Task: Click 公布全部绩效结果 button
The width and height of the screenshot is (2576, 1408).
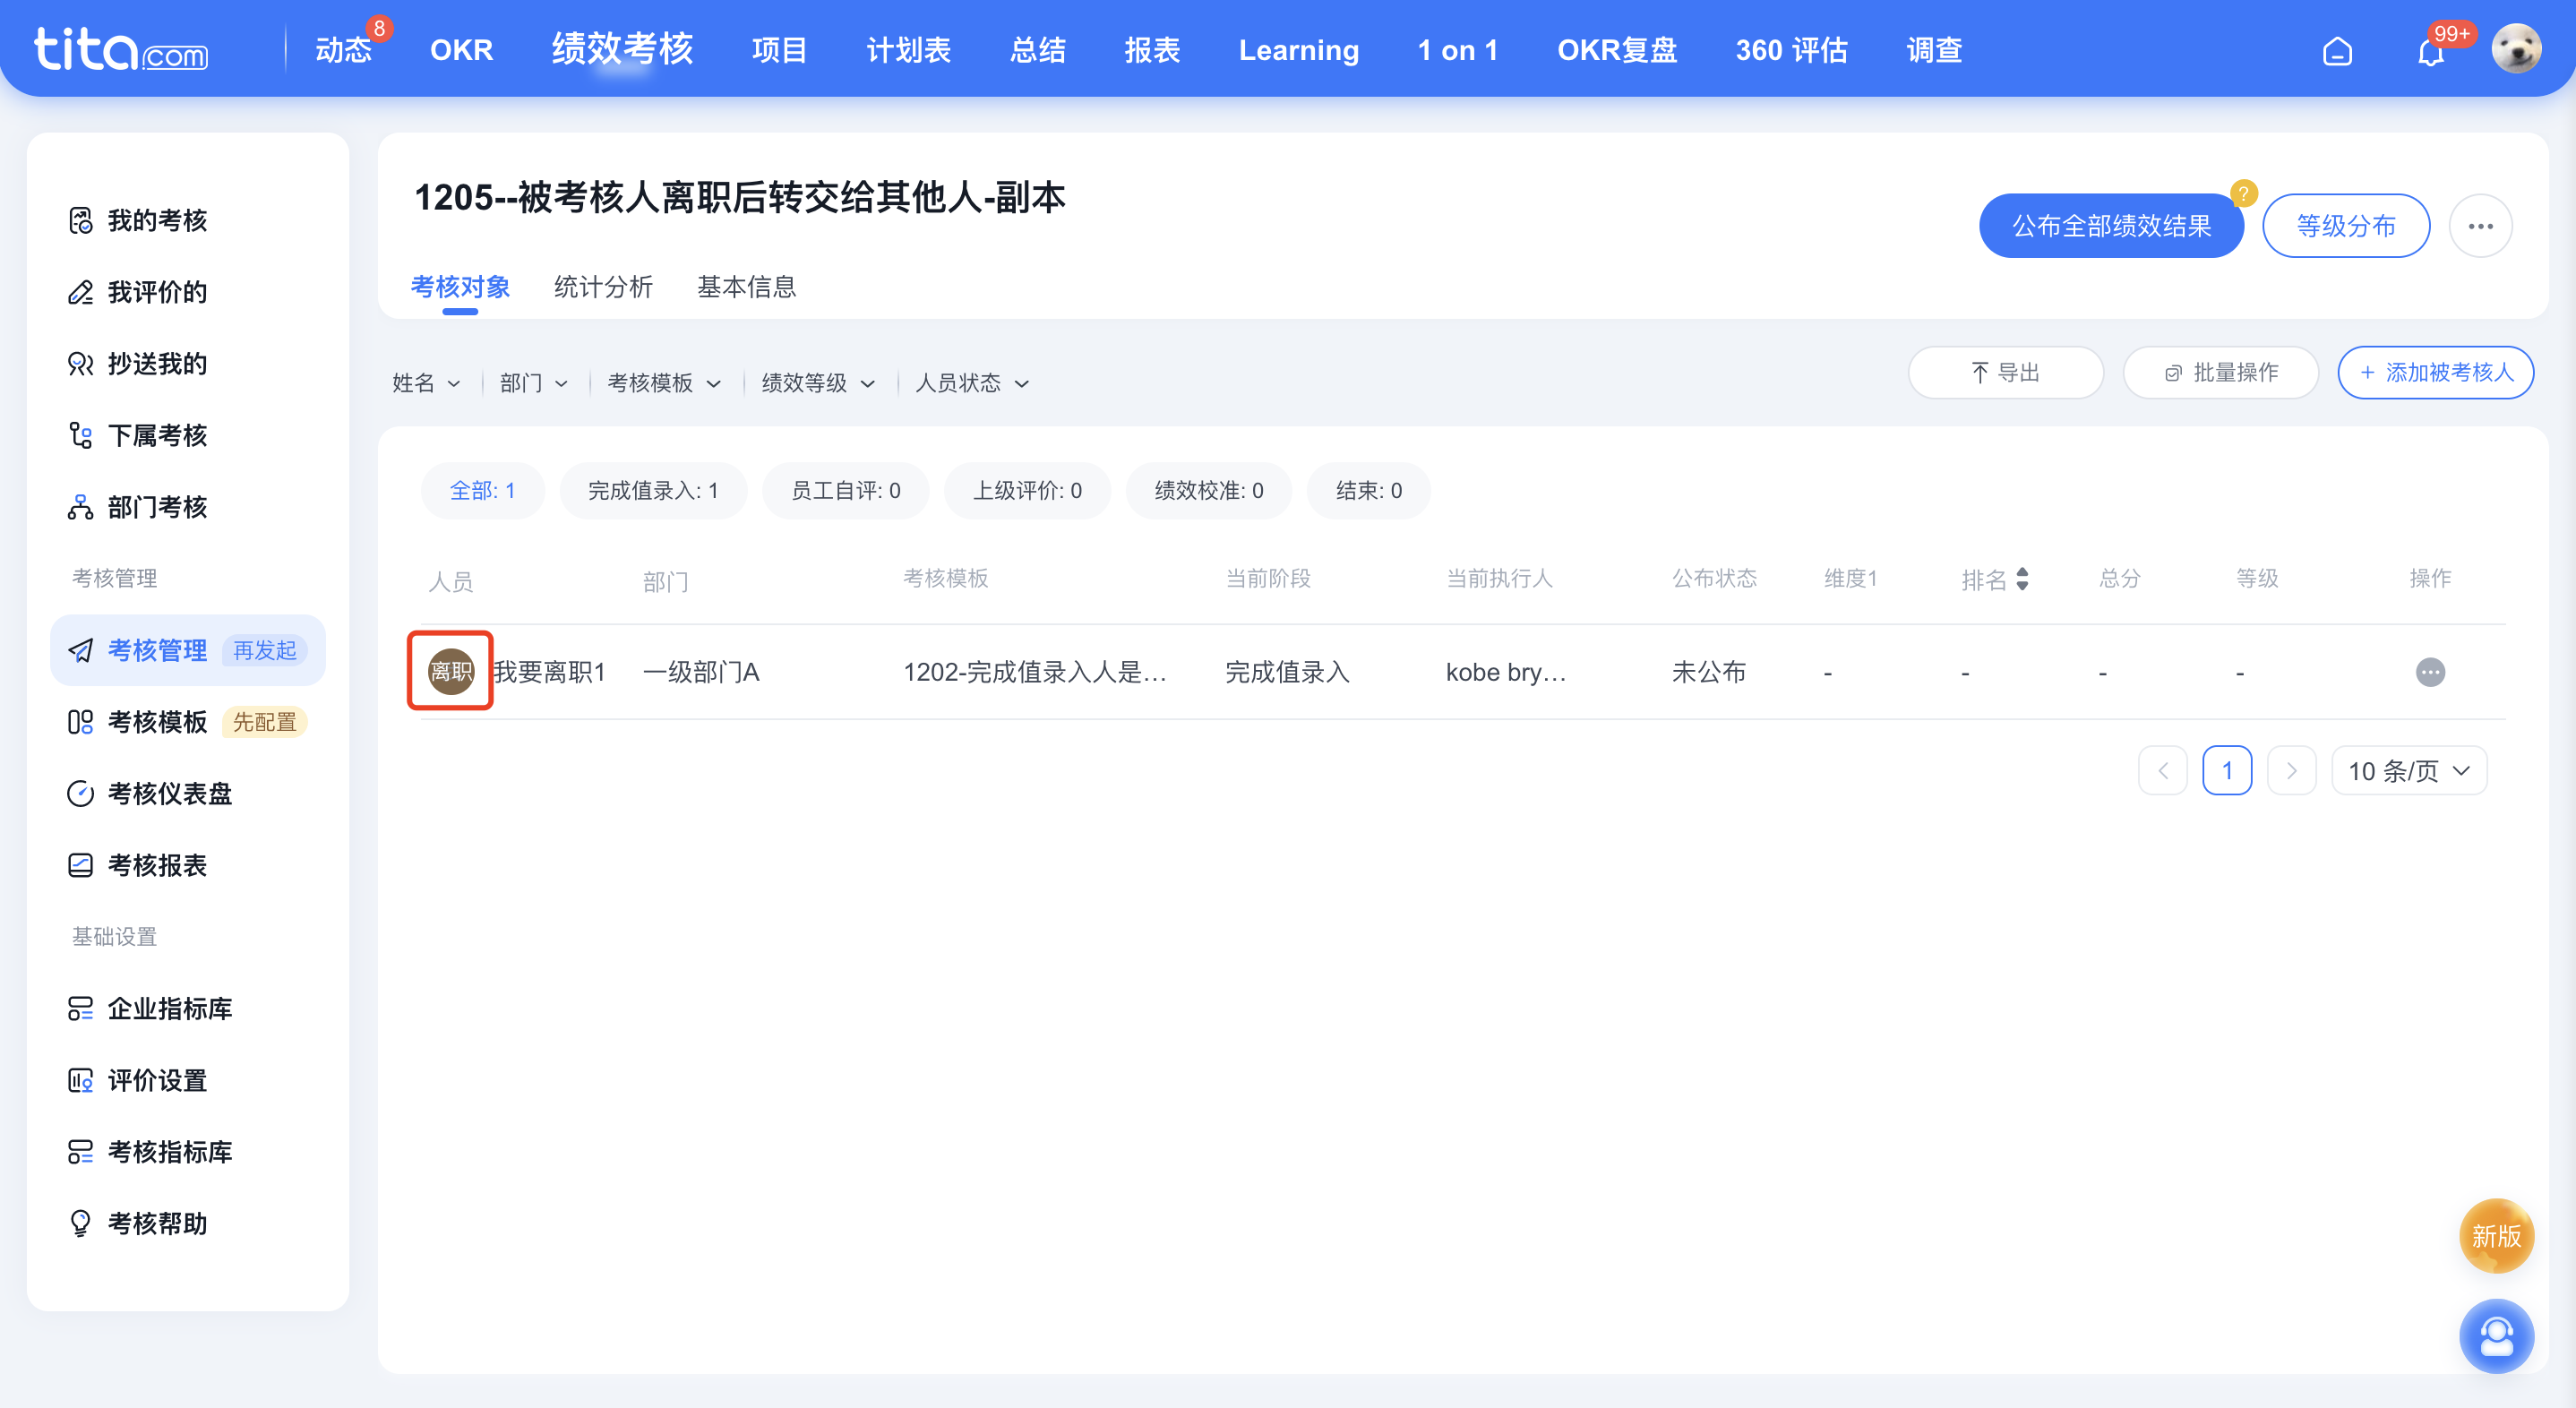Action: (2108, 222)
